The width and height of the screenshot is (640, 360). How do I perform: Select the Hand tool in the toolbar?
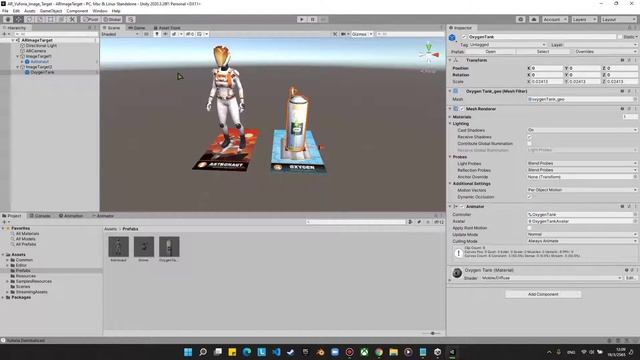pos(8,19)
